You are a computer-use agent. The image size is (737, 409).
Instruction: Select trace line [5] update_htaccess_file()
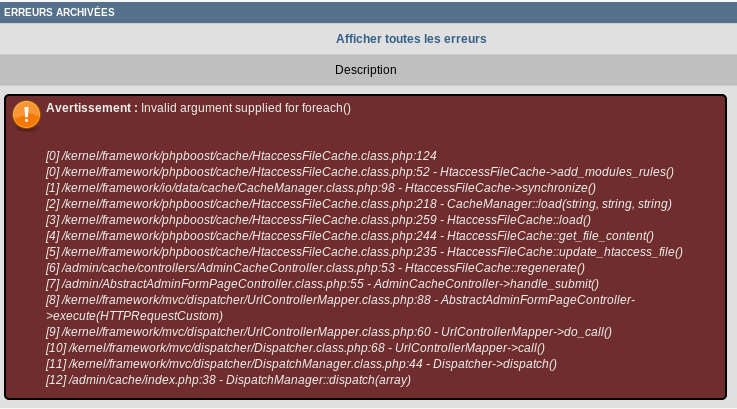pyautogui.click(x=364, y=252)
